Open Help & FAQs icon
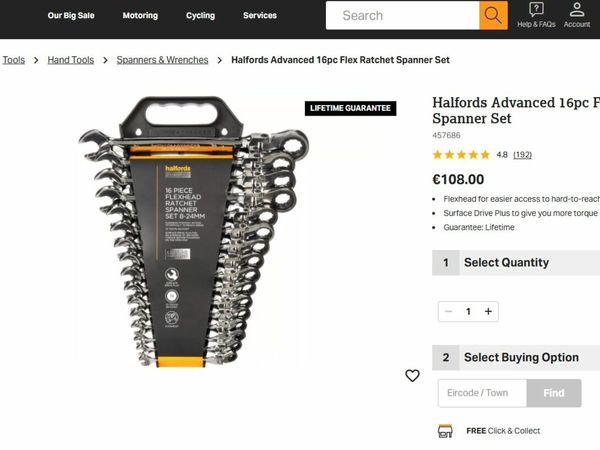This screenshot has width=600, height=450. pyautogui.click(x=536, y=9)
